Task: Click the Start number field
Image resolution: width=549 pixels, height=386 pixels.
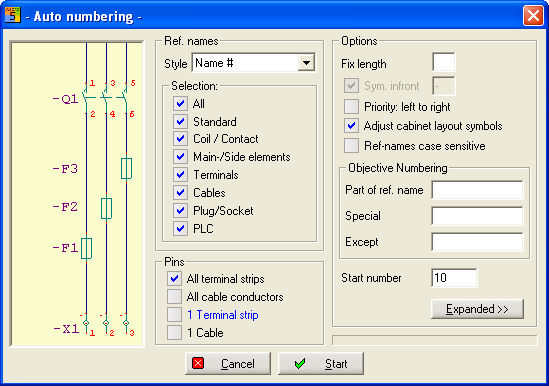Action: pos(454,278)
